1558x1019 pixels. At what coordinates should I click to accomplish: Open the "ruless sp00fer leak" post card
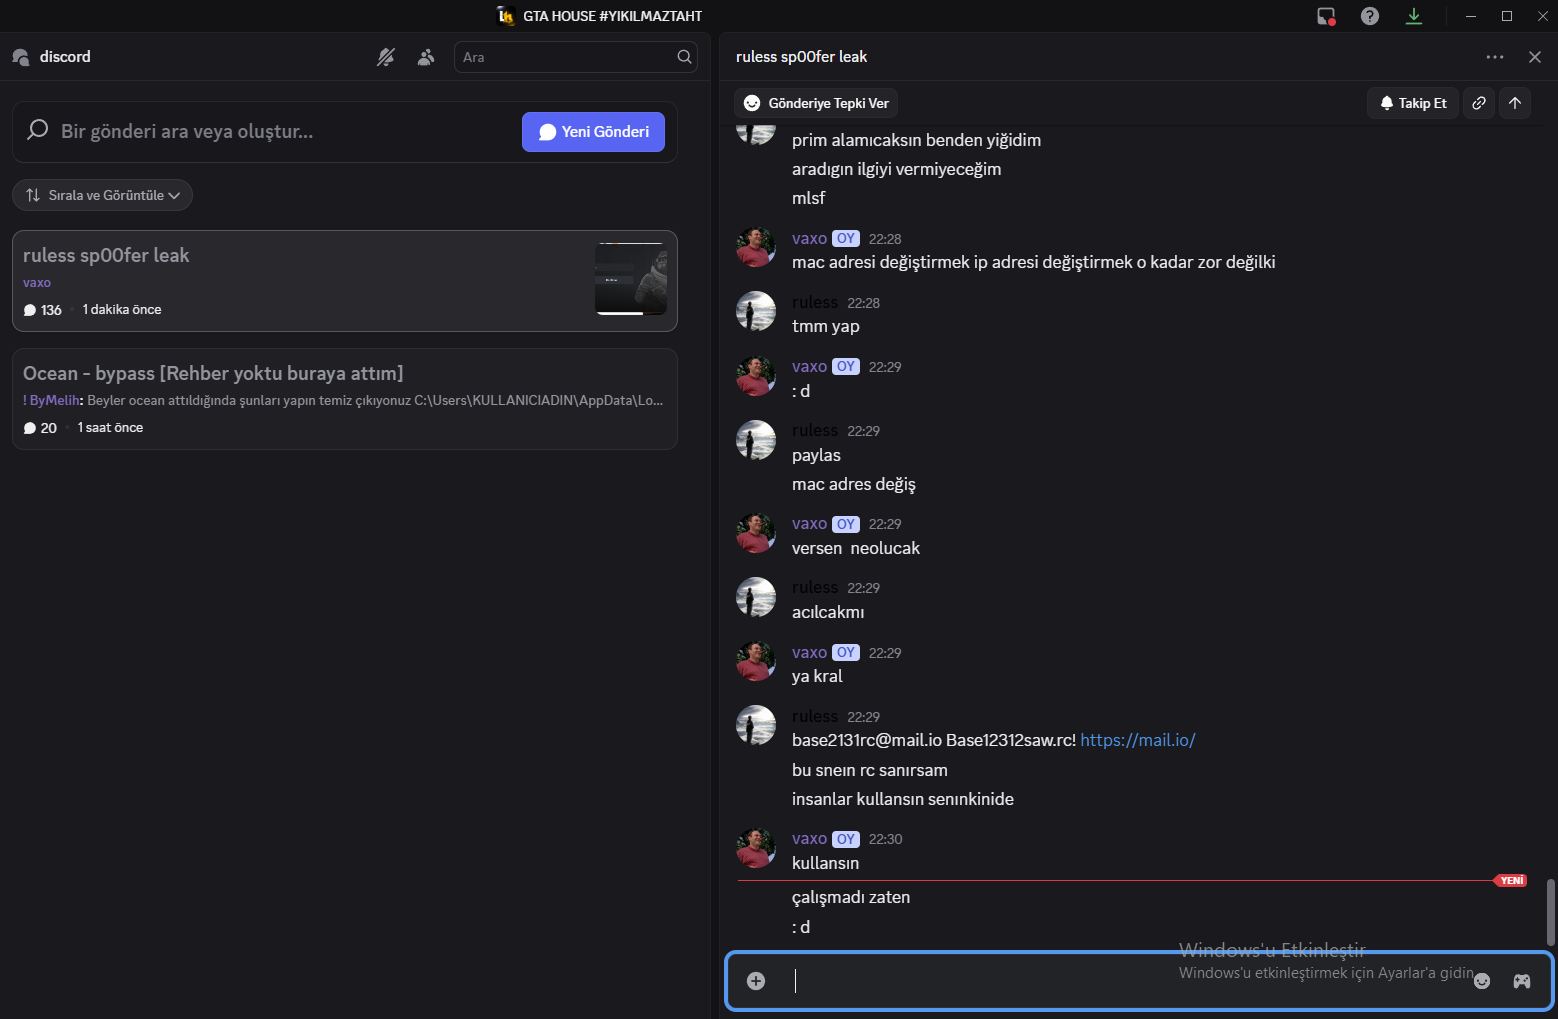[x=345, y=281]
